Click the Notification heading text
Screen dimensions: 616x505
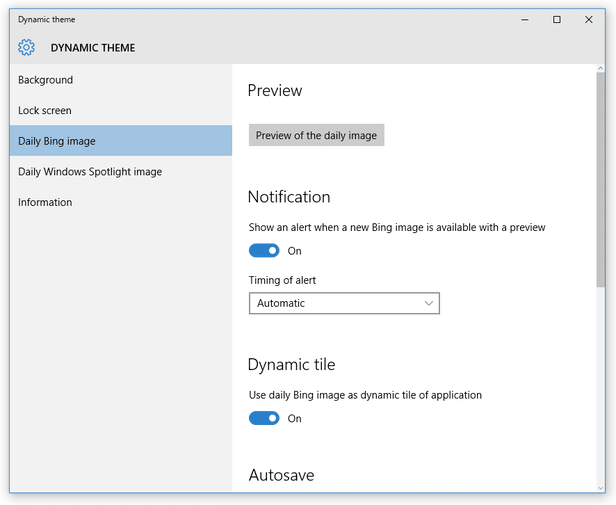click(289, 197)
